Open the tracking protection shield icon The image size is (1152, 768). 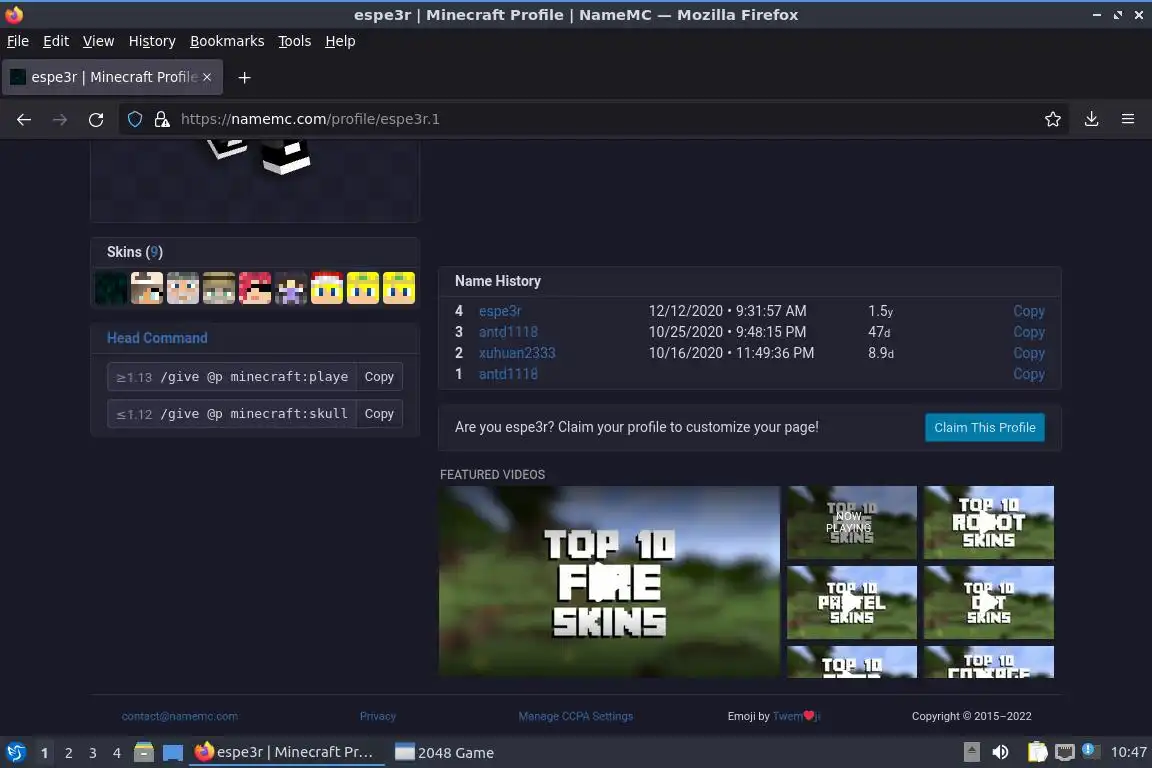[134, 119]
